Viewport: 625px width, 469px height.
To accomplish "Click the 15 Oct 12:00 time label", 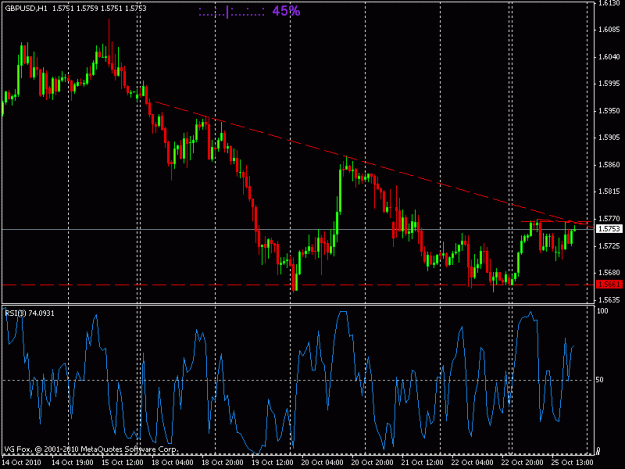I will coord(122,463).
